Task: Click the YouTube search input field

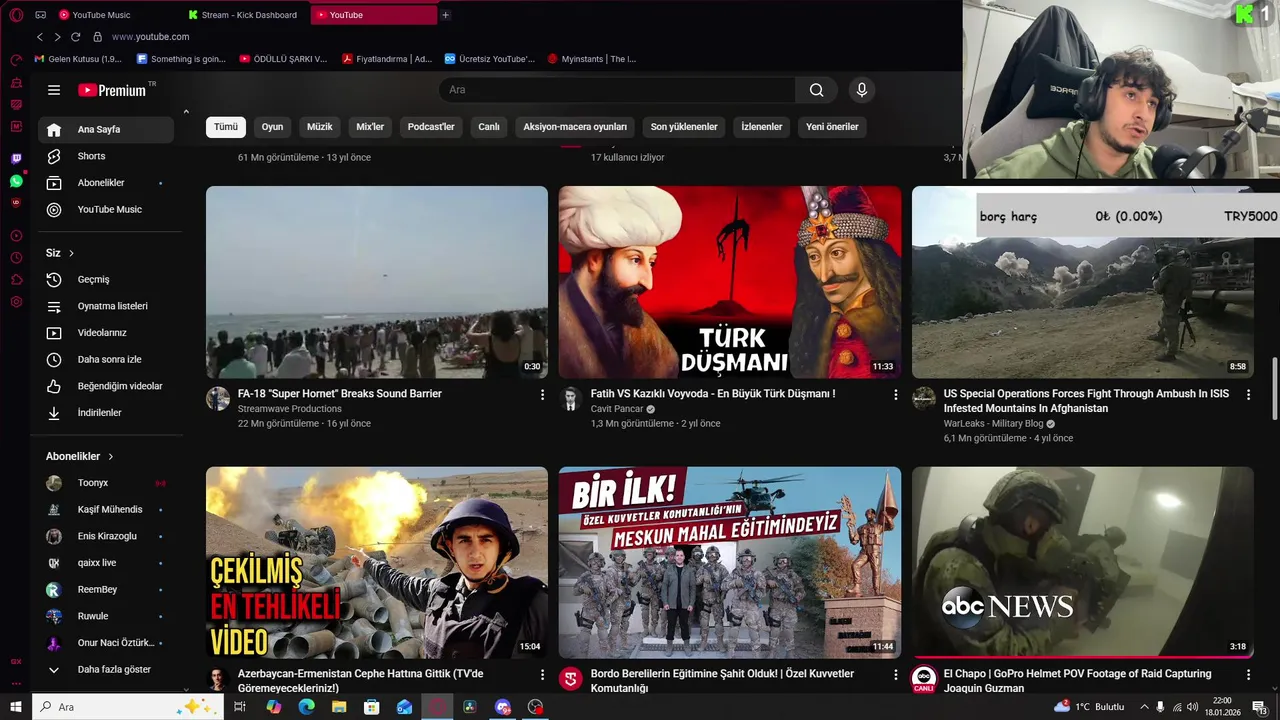Action: pyautogui.click(x=618, y=90)
